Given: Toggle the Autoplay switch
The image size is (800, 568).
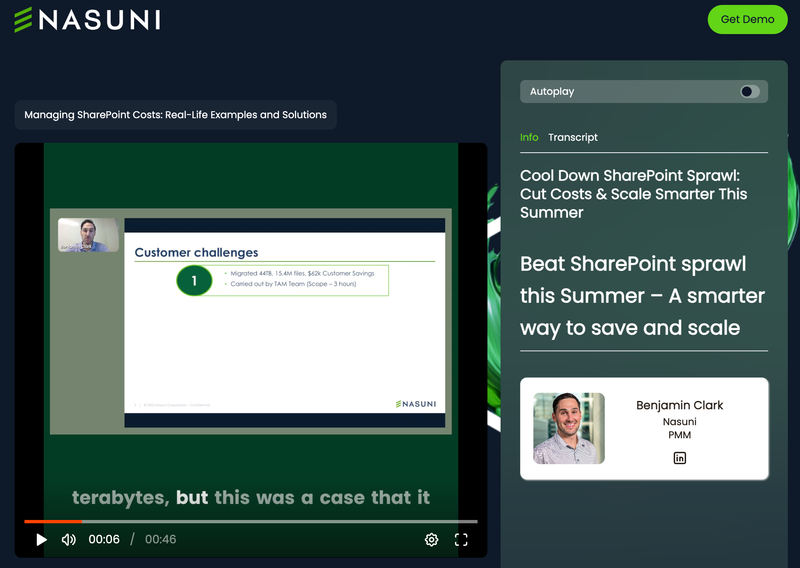Looking at the screenshot, I should (x=749, y=91).
